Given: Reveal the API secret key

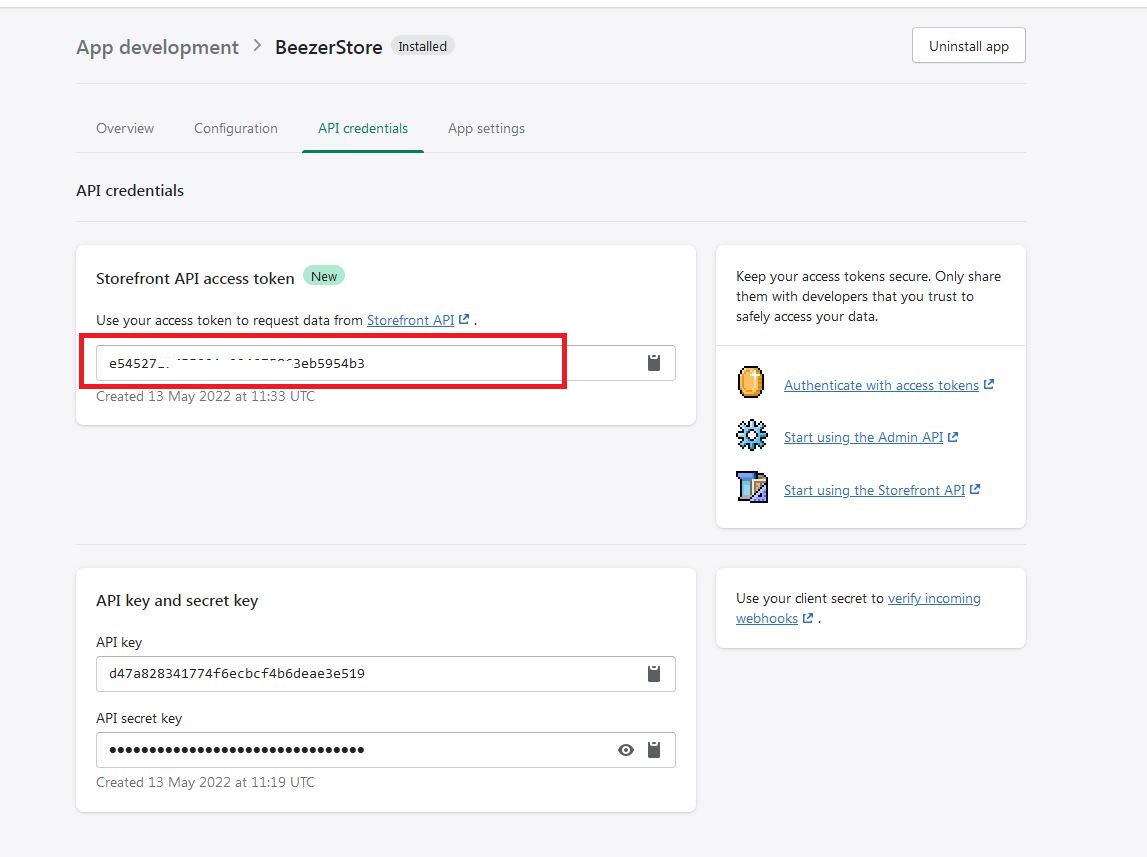Looking at the screenshot, I should (x=626, y=750).
